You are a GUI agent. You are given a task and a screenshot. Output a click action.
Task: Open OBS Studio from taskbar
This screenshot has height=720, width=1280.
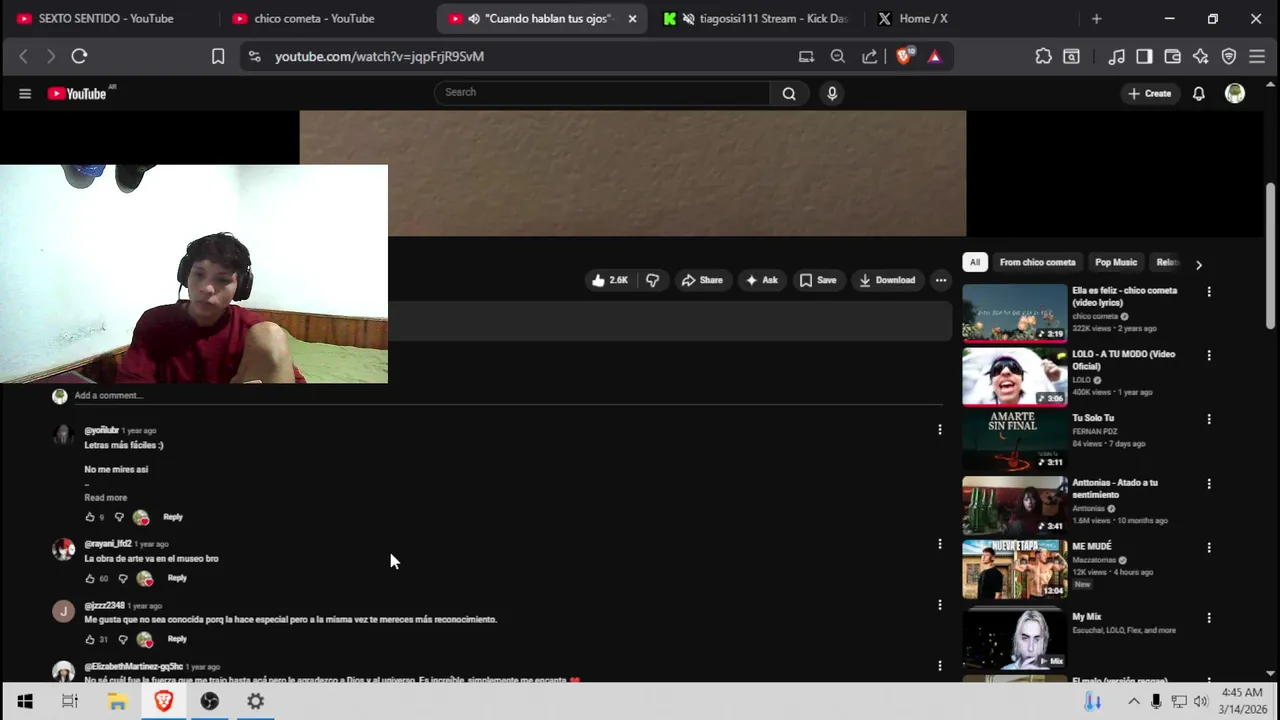click(209, 701)
